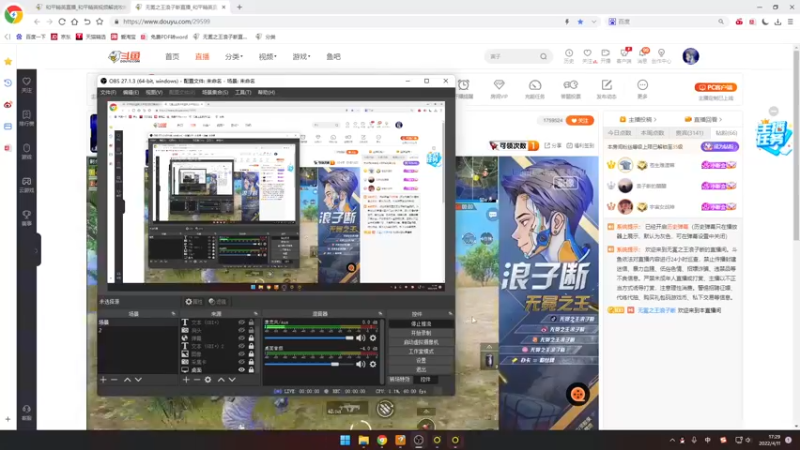Open Windows Start menu on taskbar
This screenshot has width=800, height=450.
[345, 440]
